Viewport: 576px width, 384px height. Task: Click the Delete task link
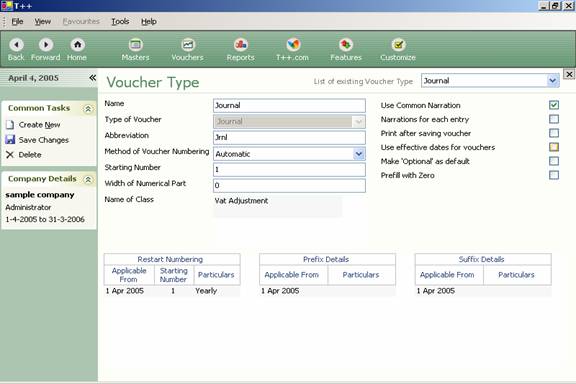click(x=30, y=155)
